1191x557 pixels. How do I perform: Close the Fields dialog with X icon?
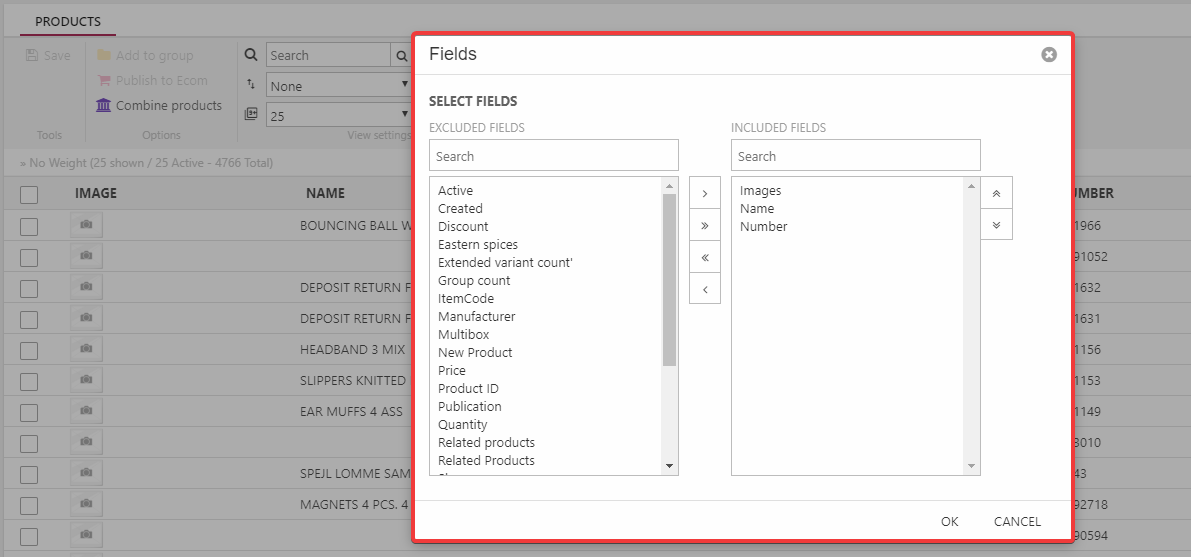pyautogui.click(x=1048, y=55)
